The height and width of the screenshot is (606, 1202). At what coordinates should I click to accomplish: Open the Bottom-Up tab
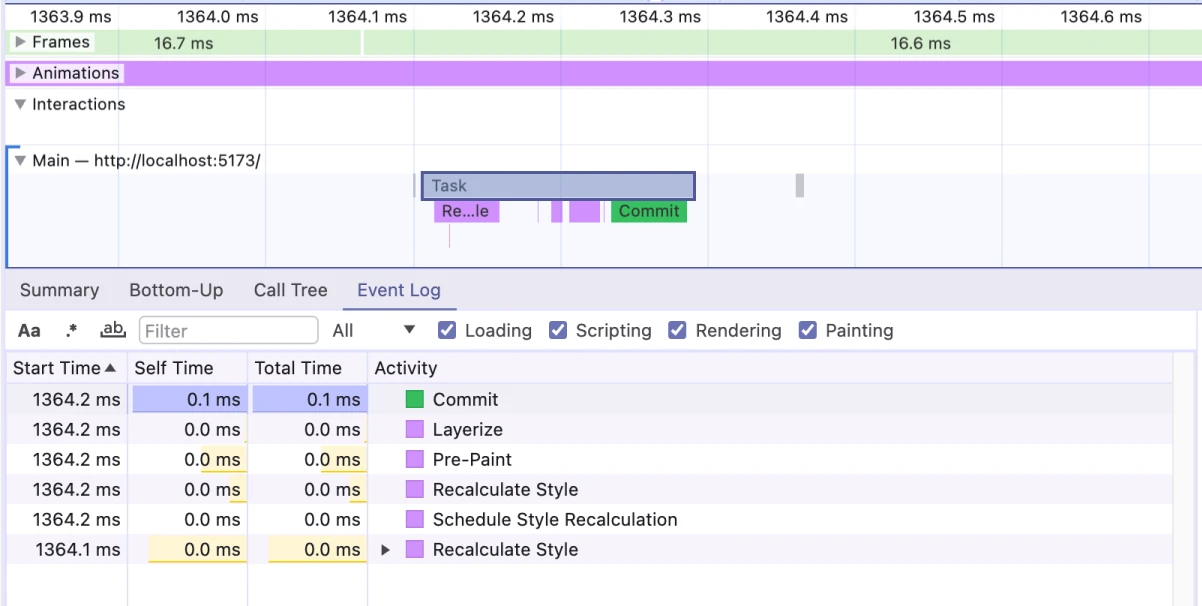(x=176, y=290)
